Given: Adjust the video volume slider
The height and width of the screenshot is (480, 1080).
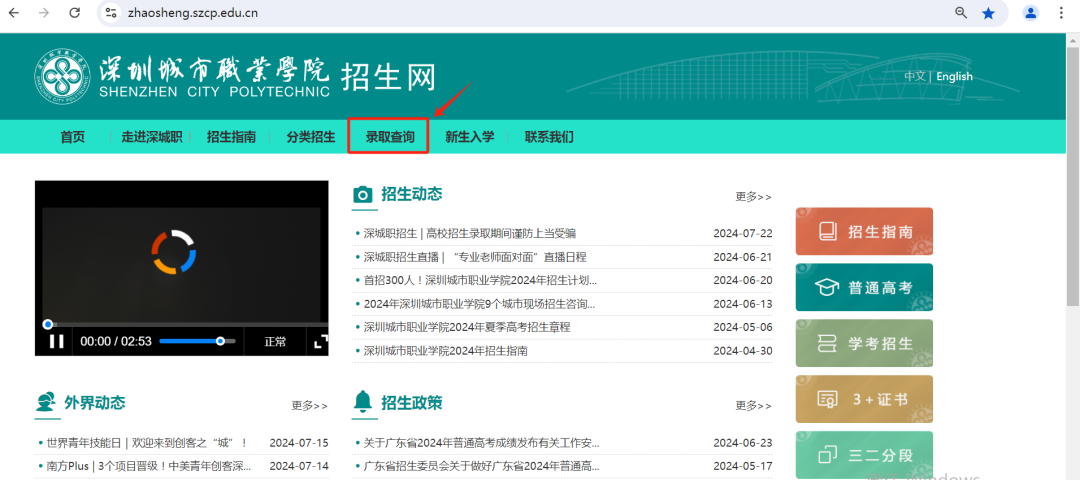Looking at the screenshot, I should (x=198, y=341).
